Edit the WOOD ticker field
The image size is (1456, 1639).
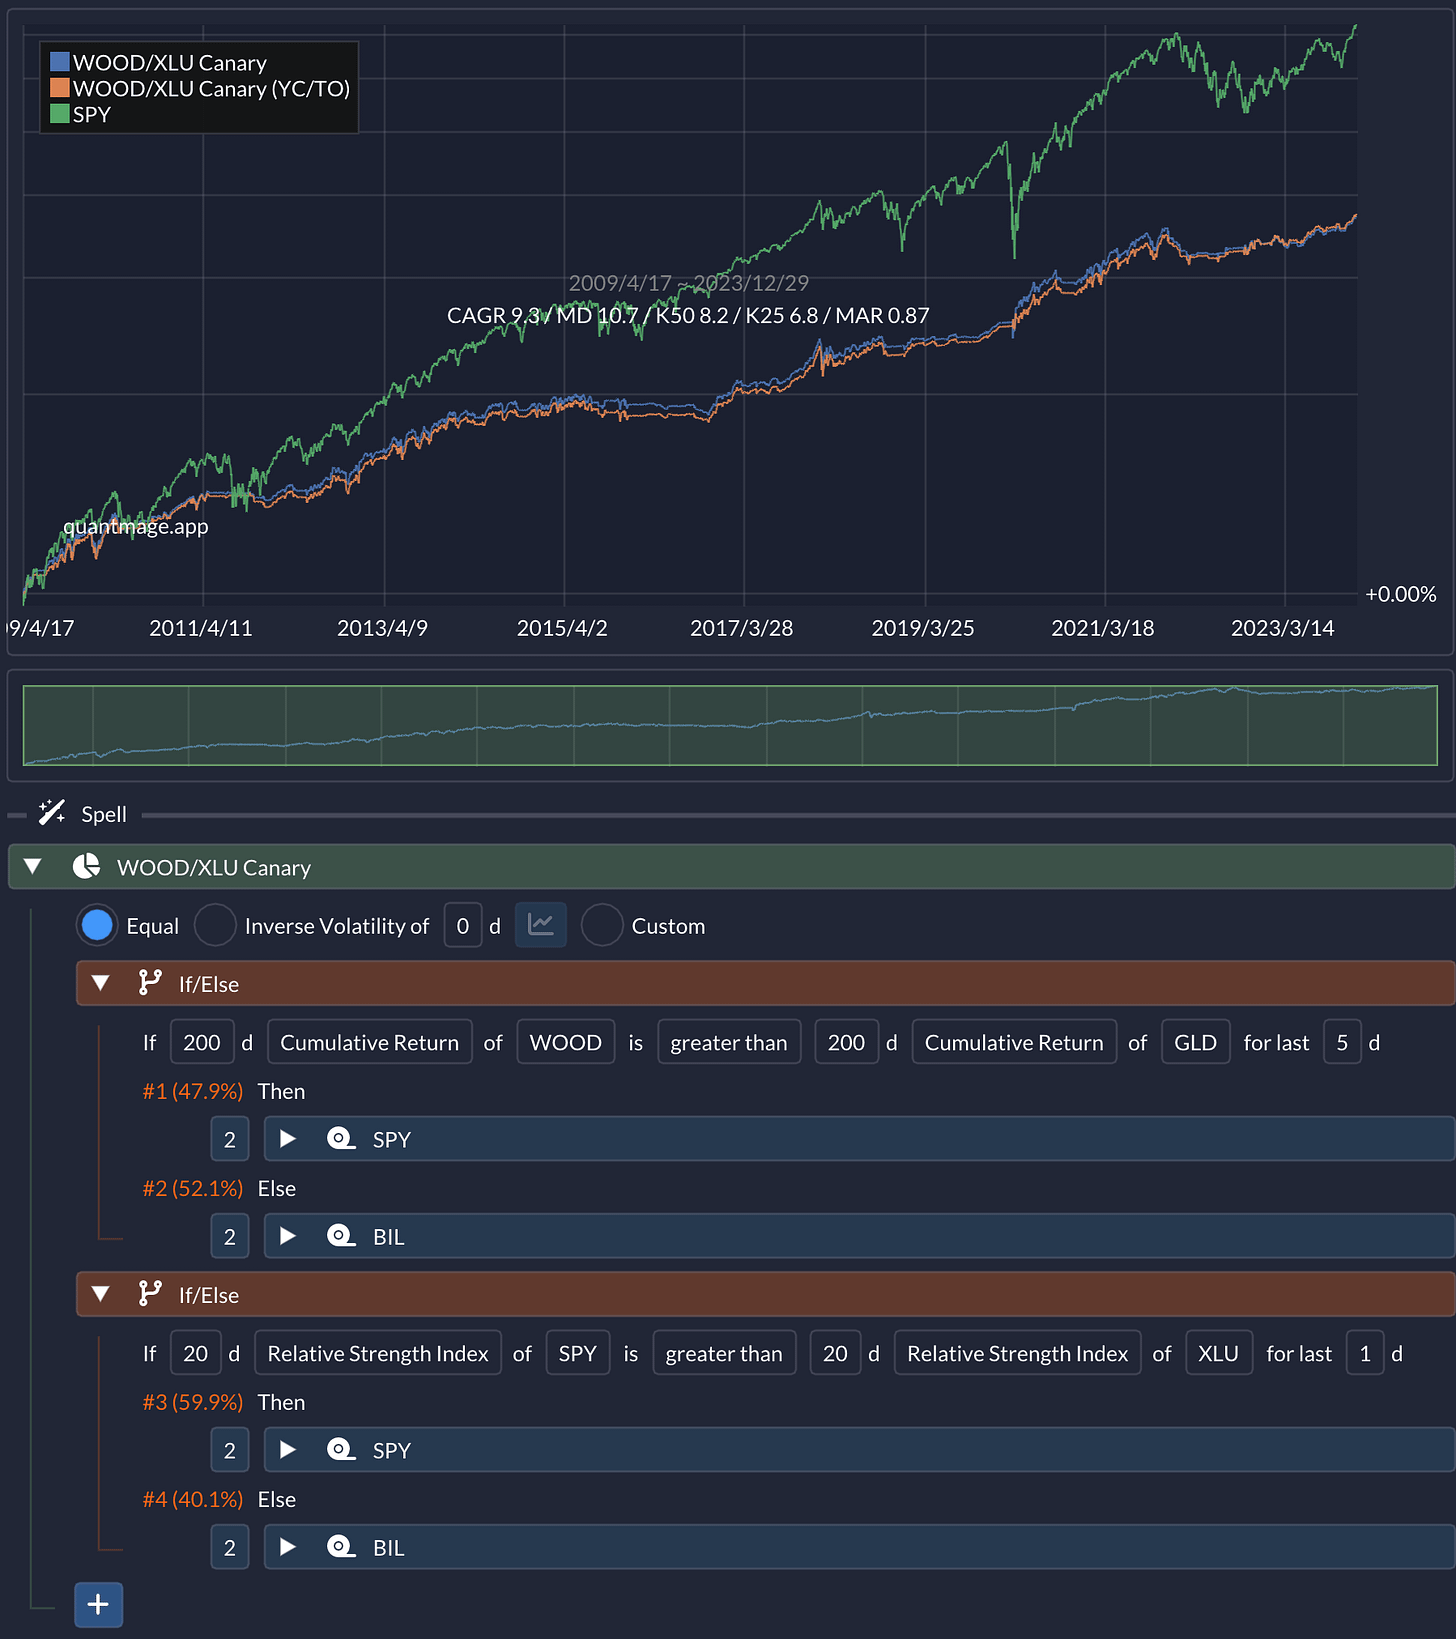pos(566,1042)
